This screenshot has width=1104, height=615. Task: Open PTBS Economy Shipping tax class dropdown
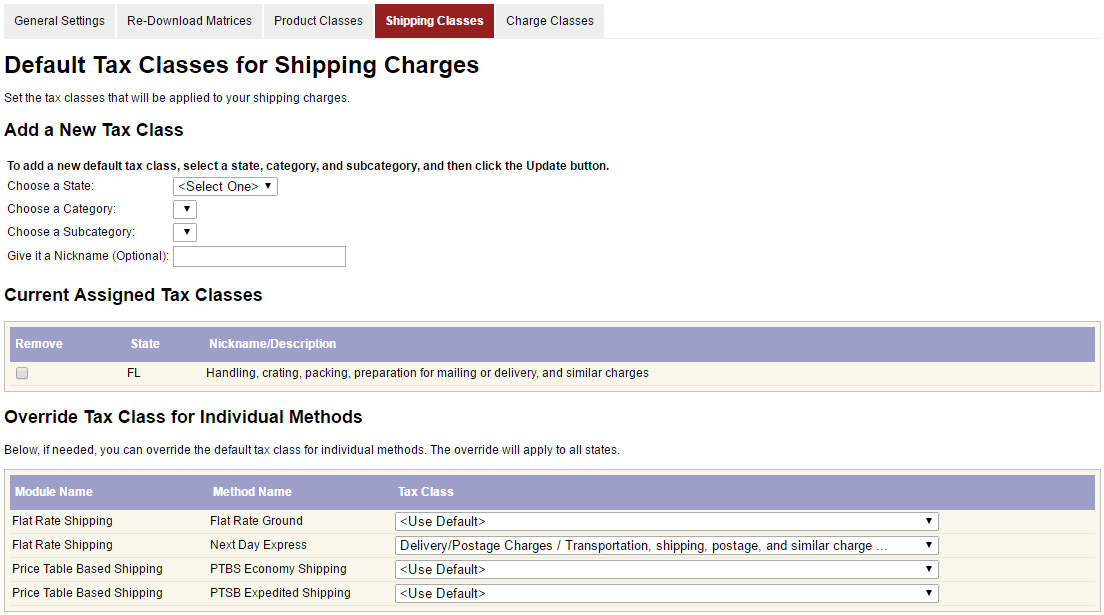click(666, 569)
